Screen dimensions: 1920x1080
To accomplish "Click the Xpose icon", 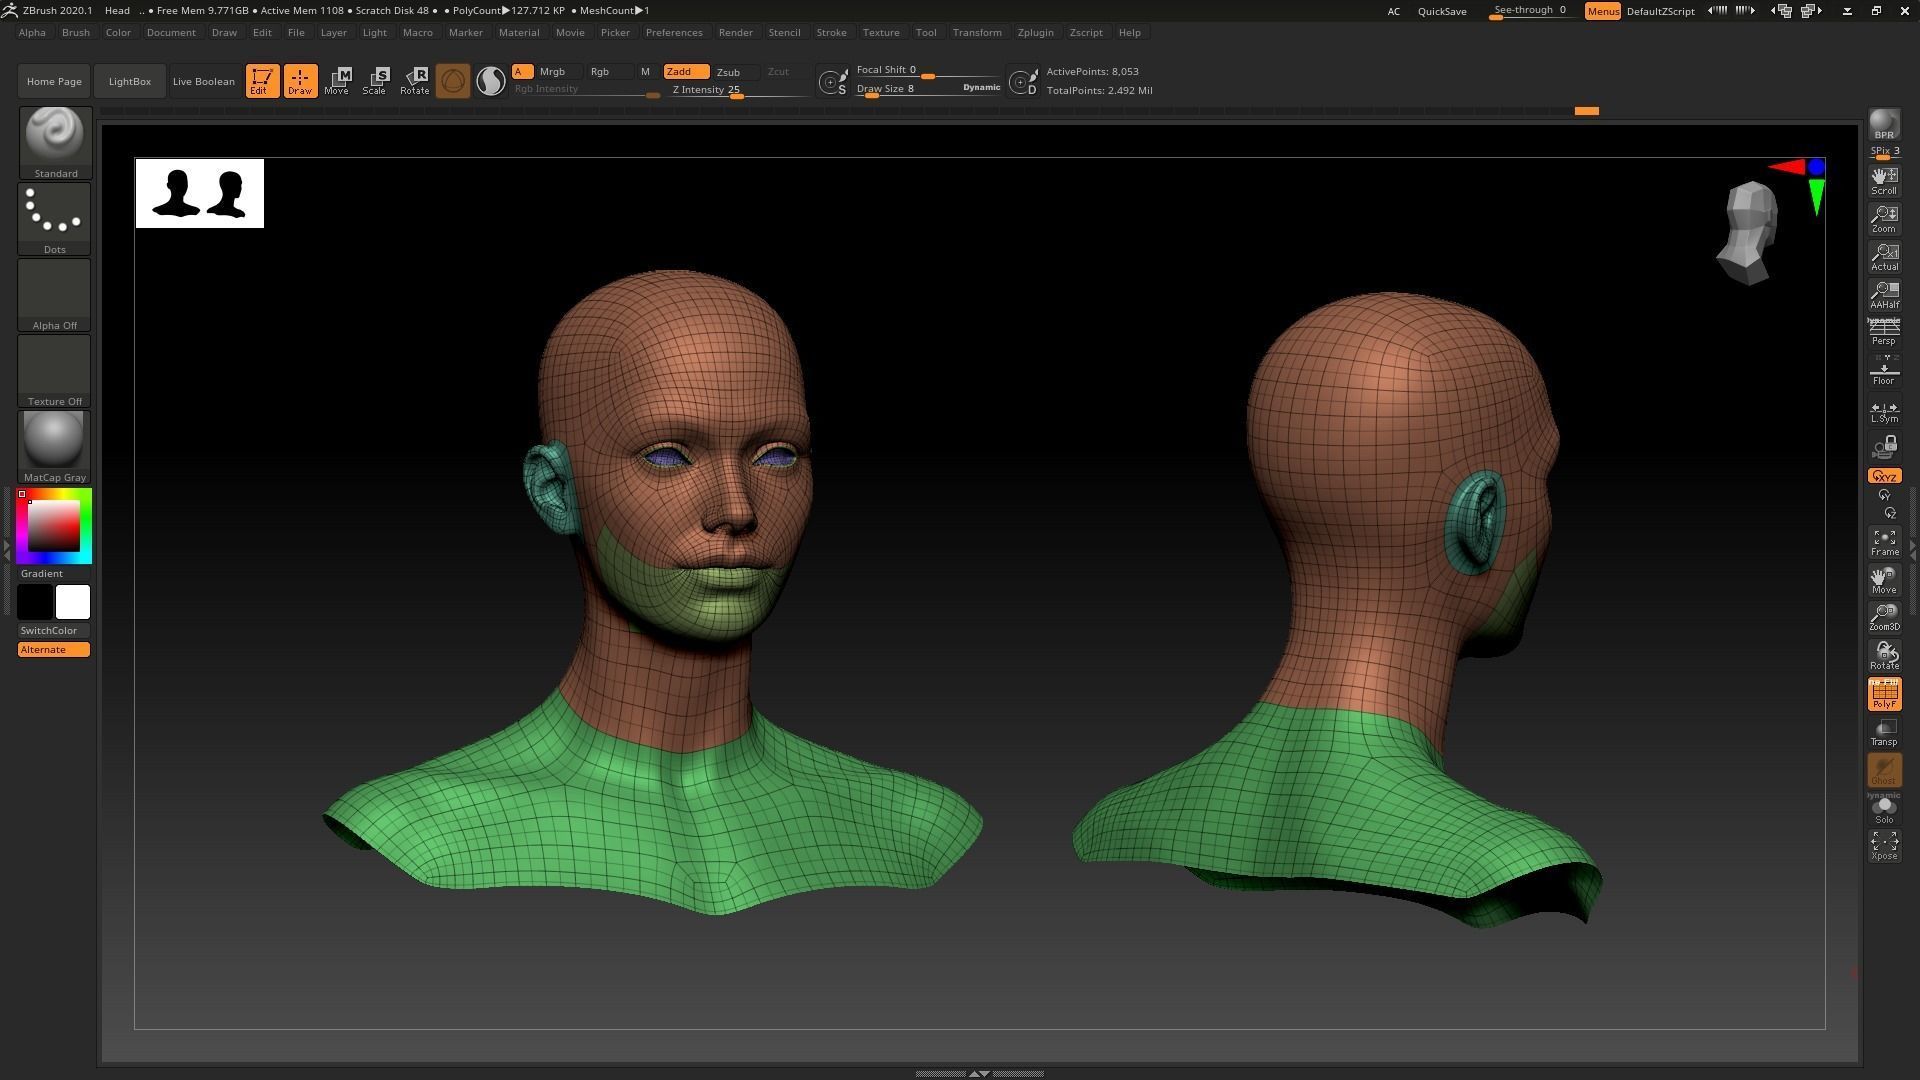I will pyautogui.click(x=1884, y=846).
